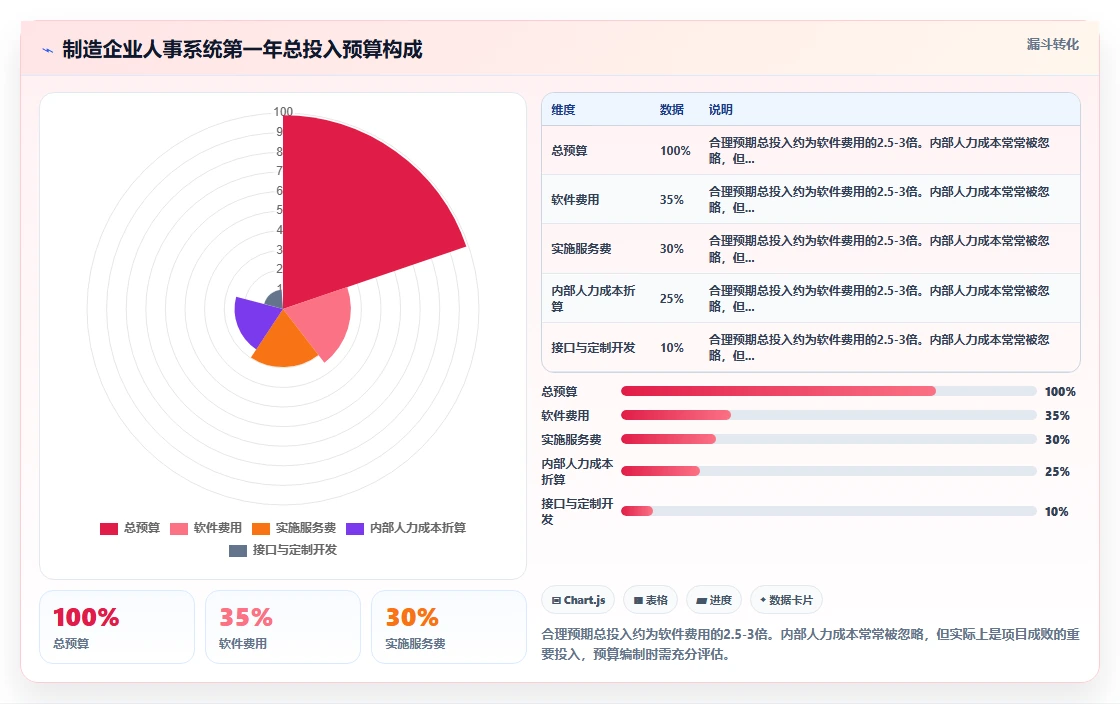Click the 35% cell in table

pyautogui.click(x=671, y=200)
